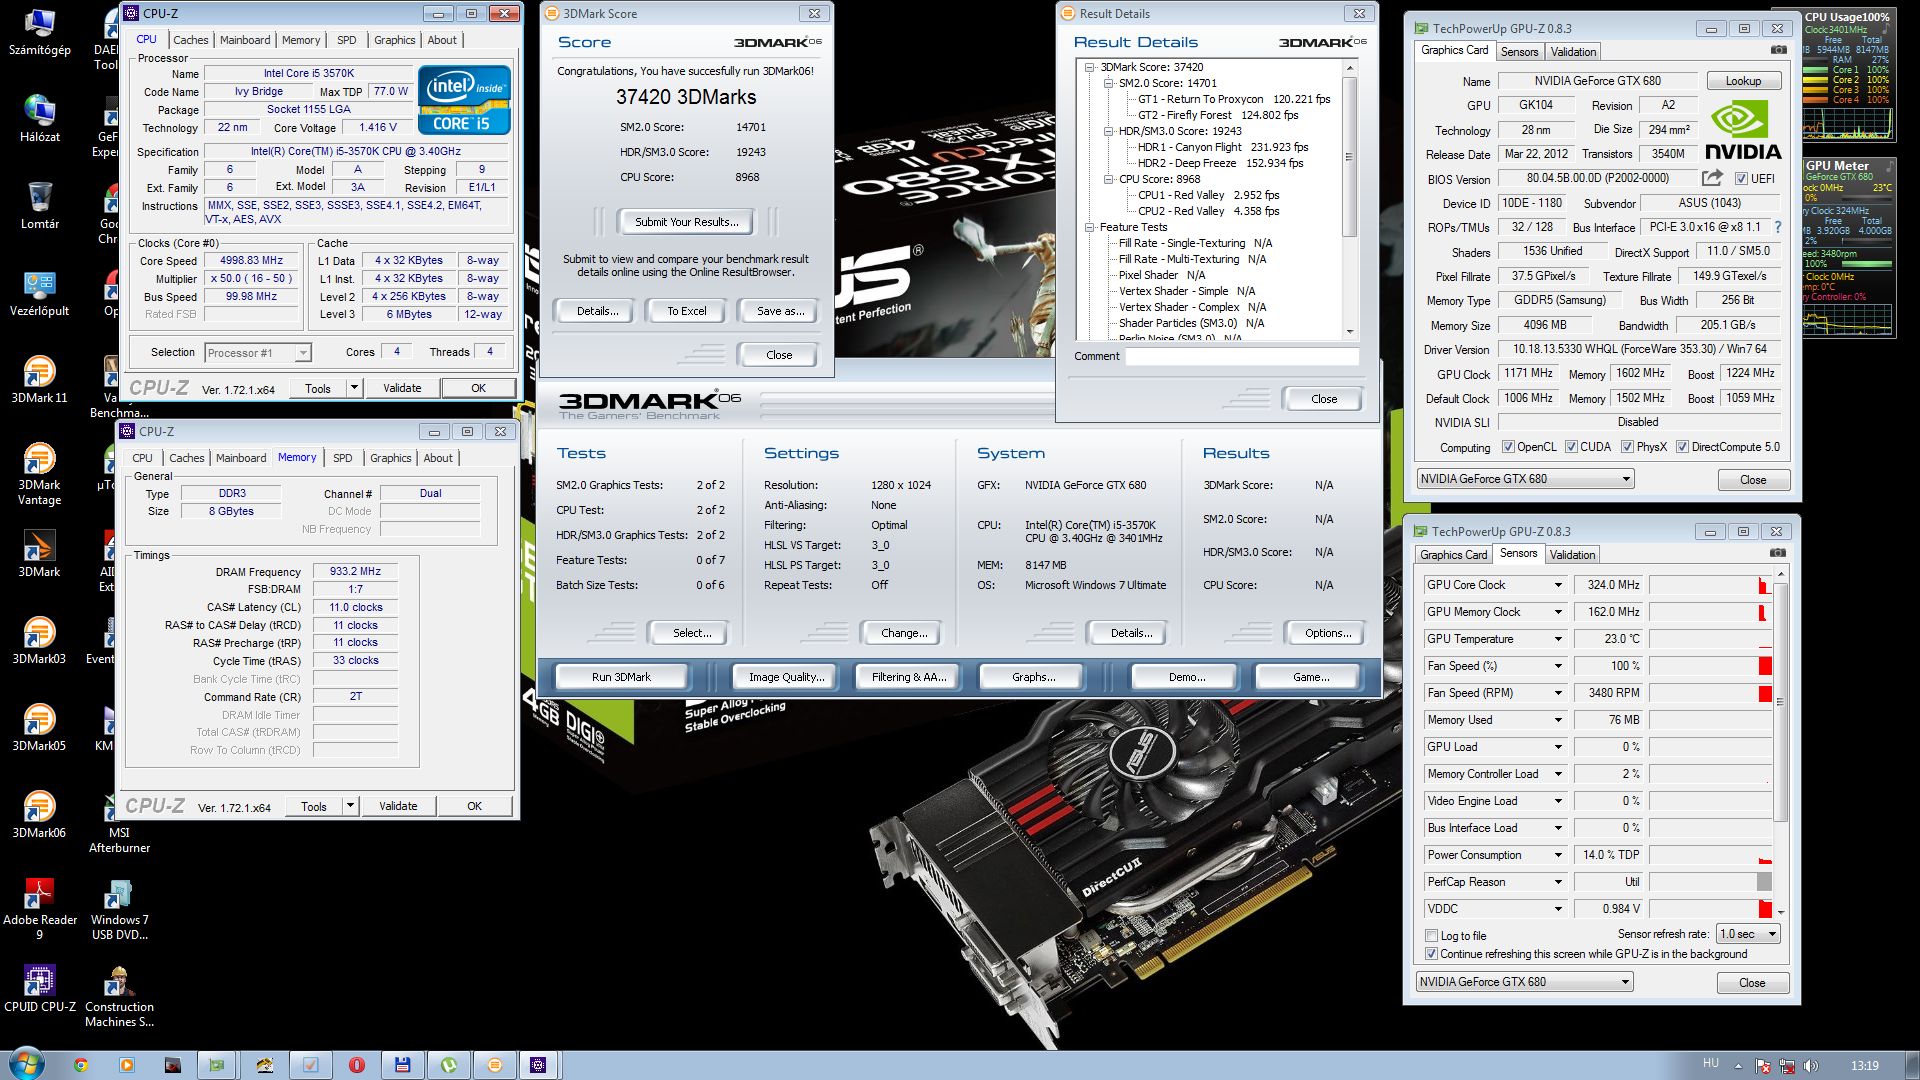Image resolution: width=1920 pixels, height=1080 pixels.
Task: Toggle the PhysX checkbox
Action: (x=1627, y=447)
